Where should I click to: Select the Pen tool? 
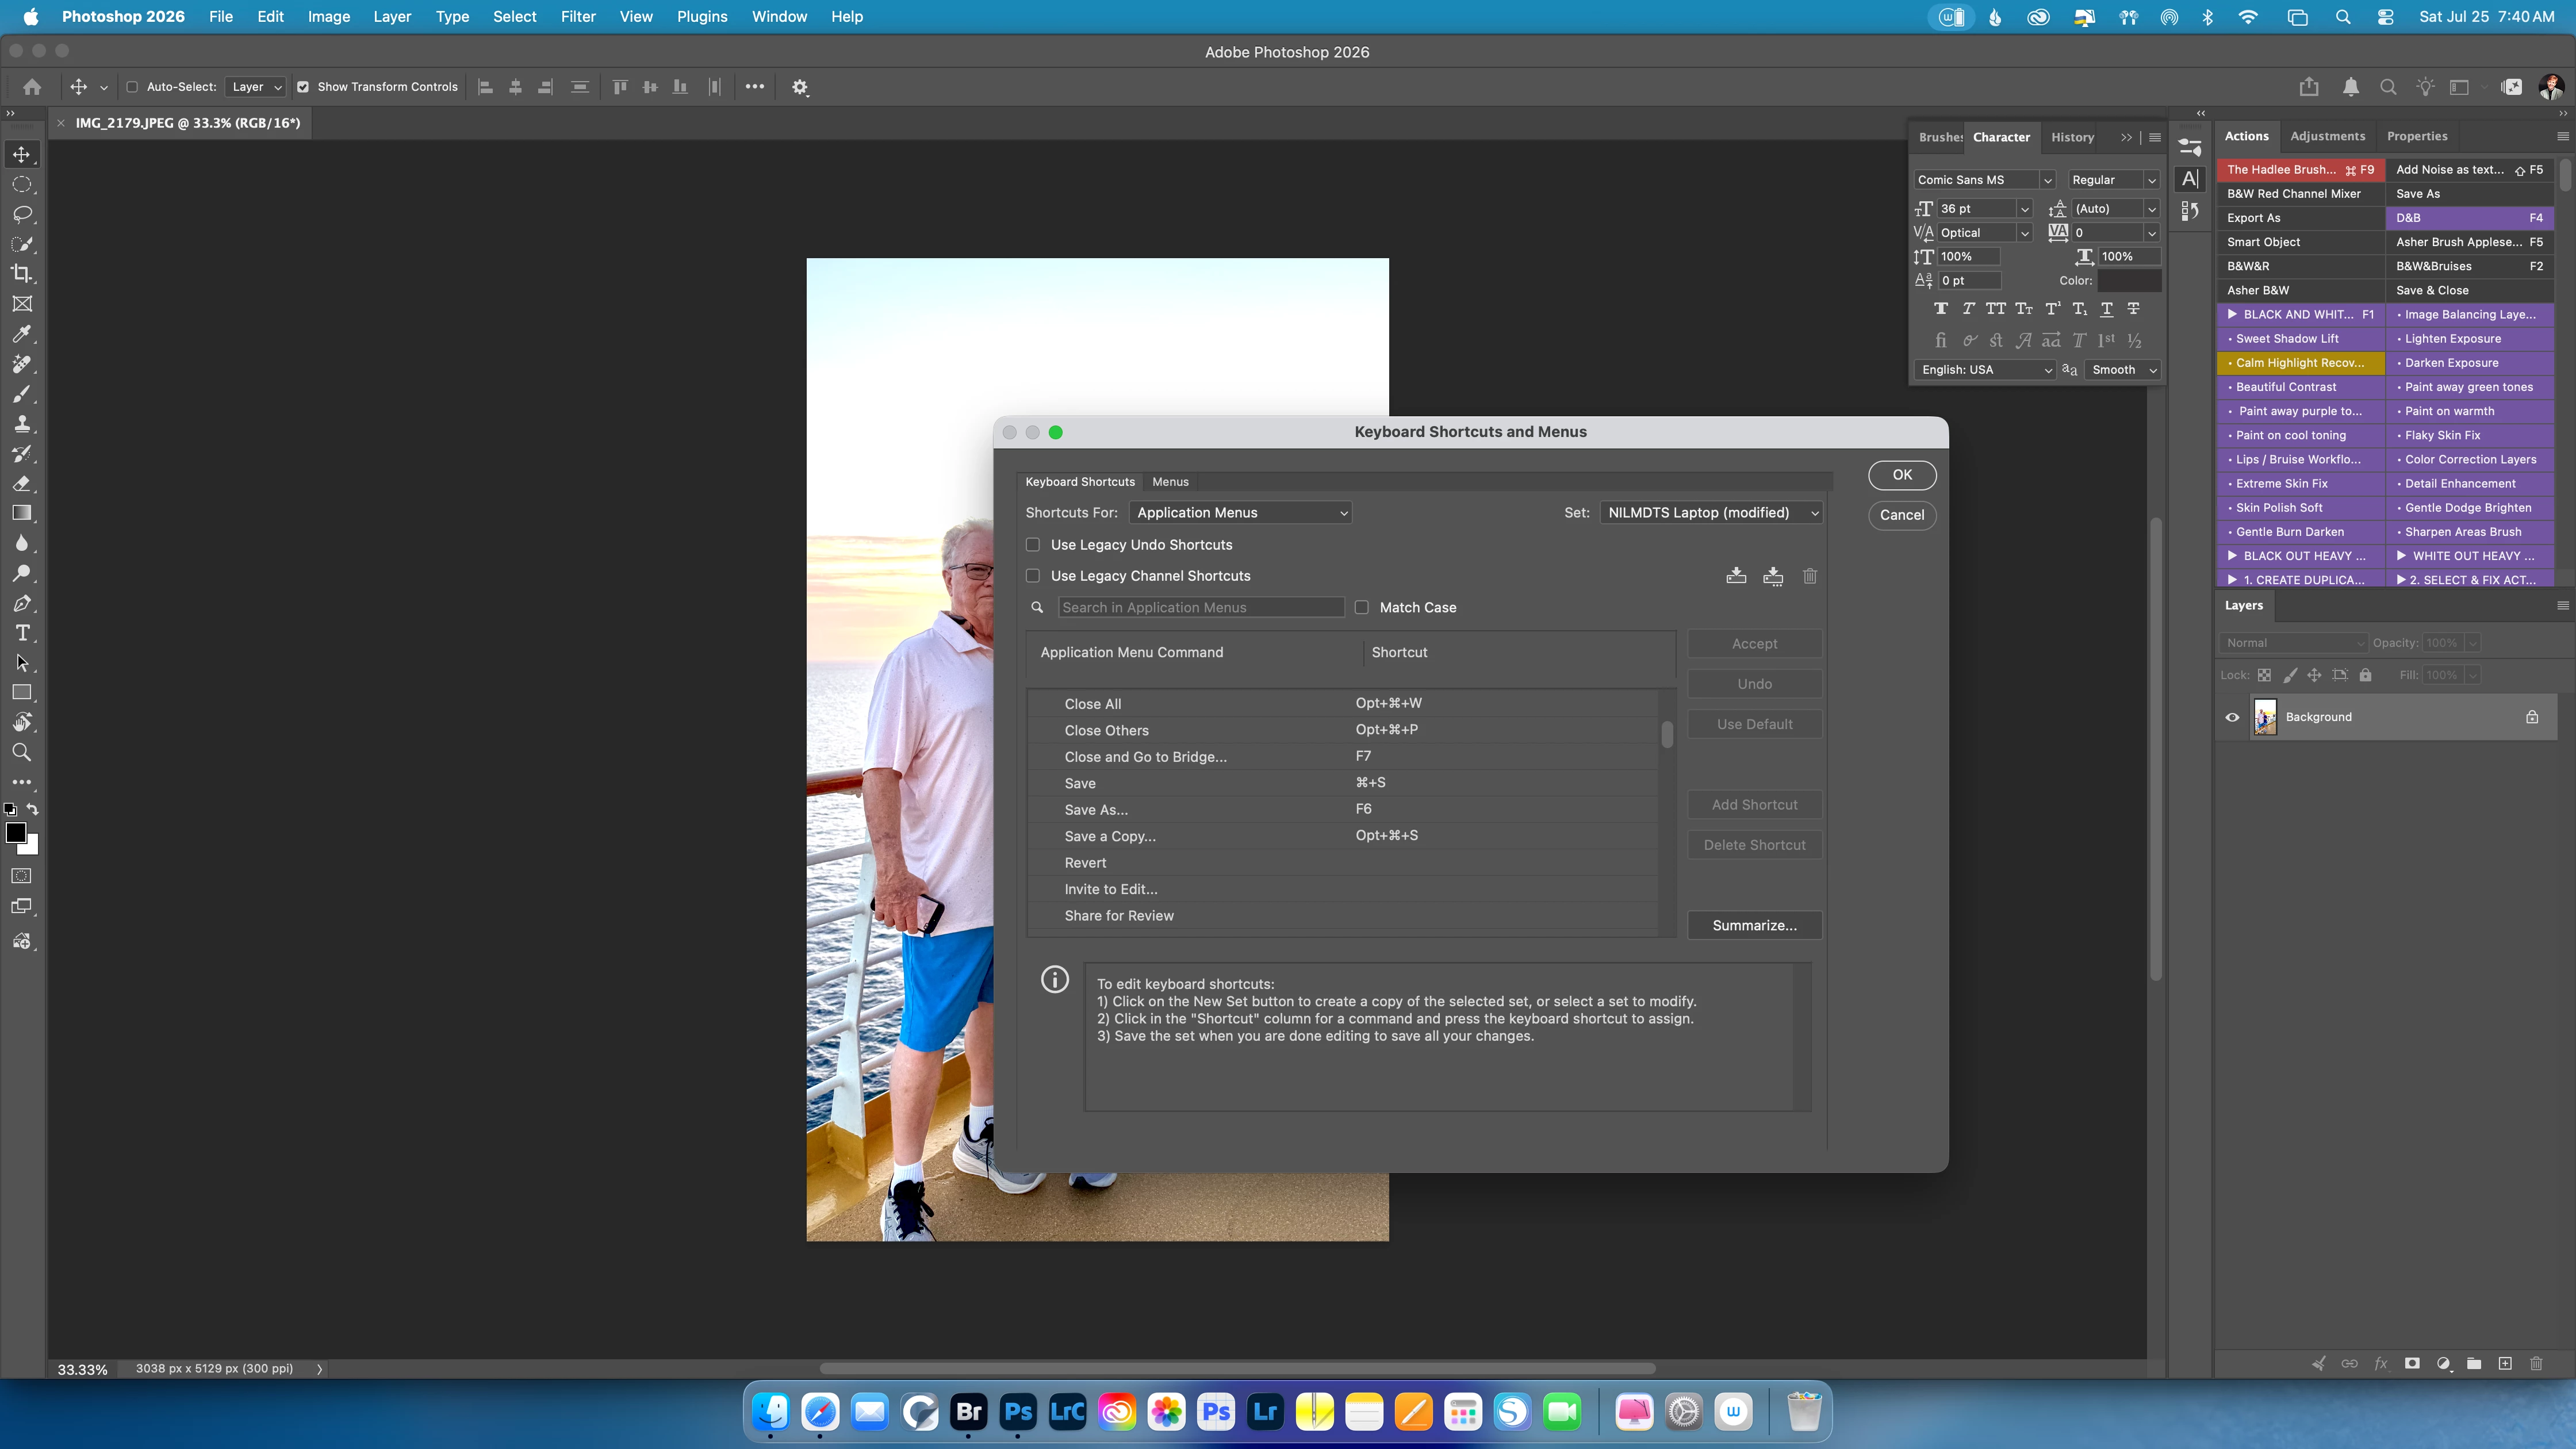[22, 603]
